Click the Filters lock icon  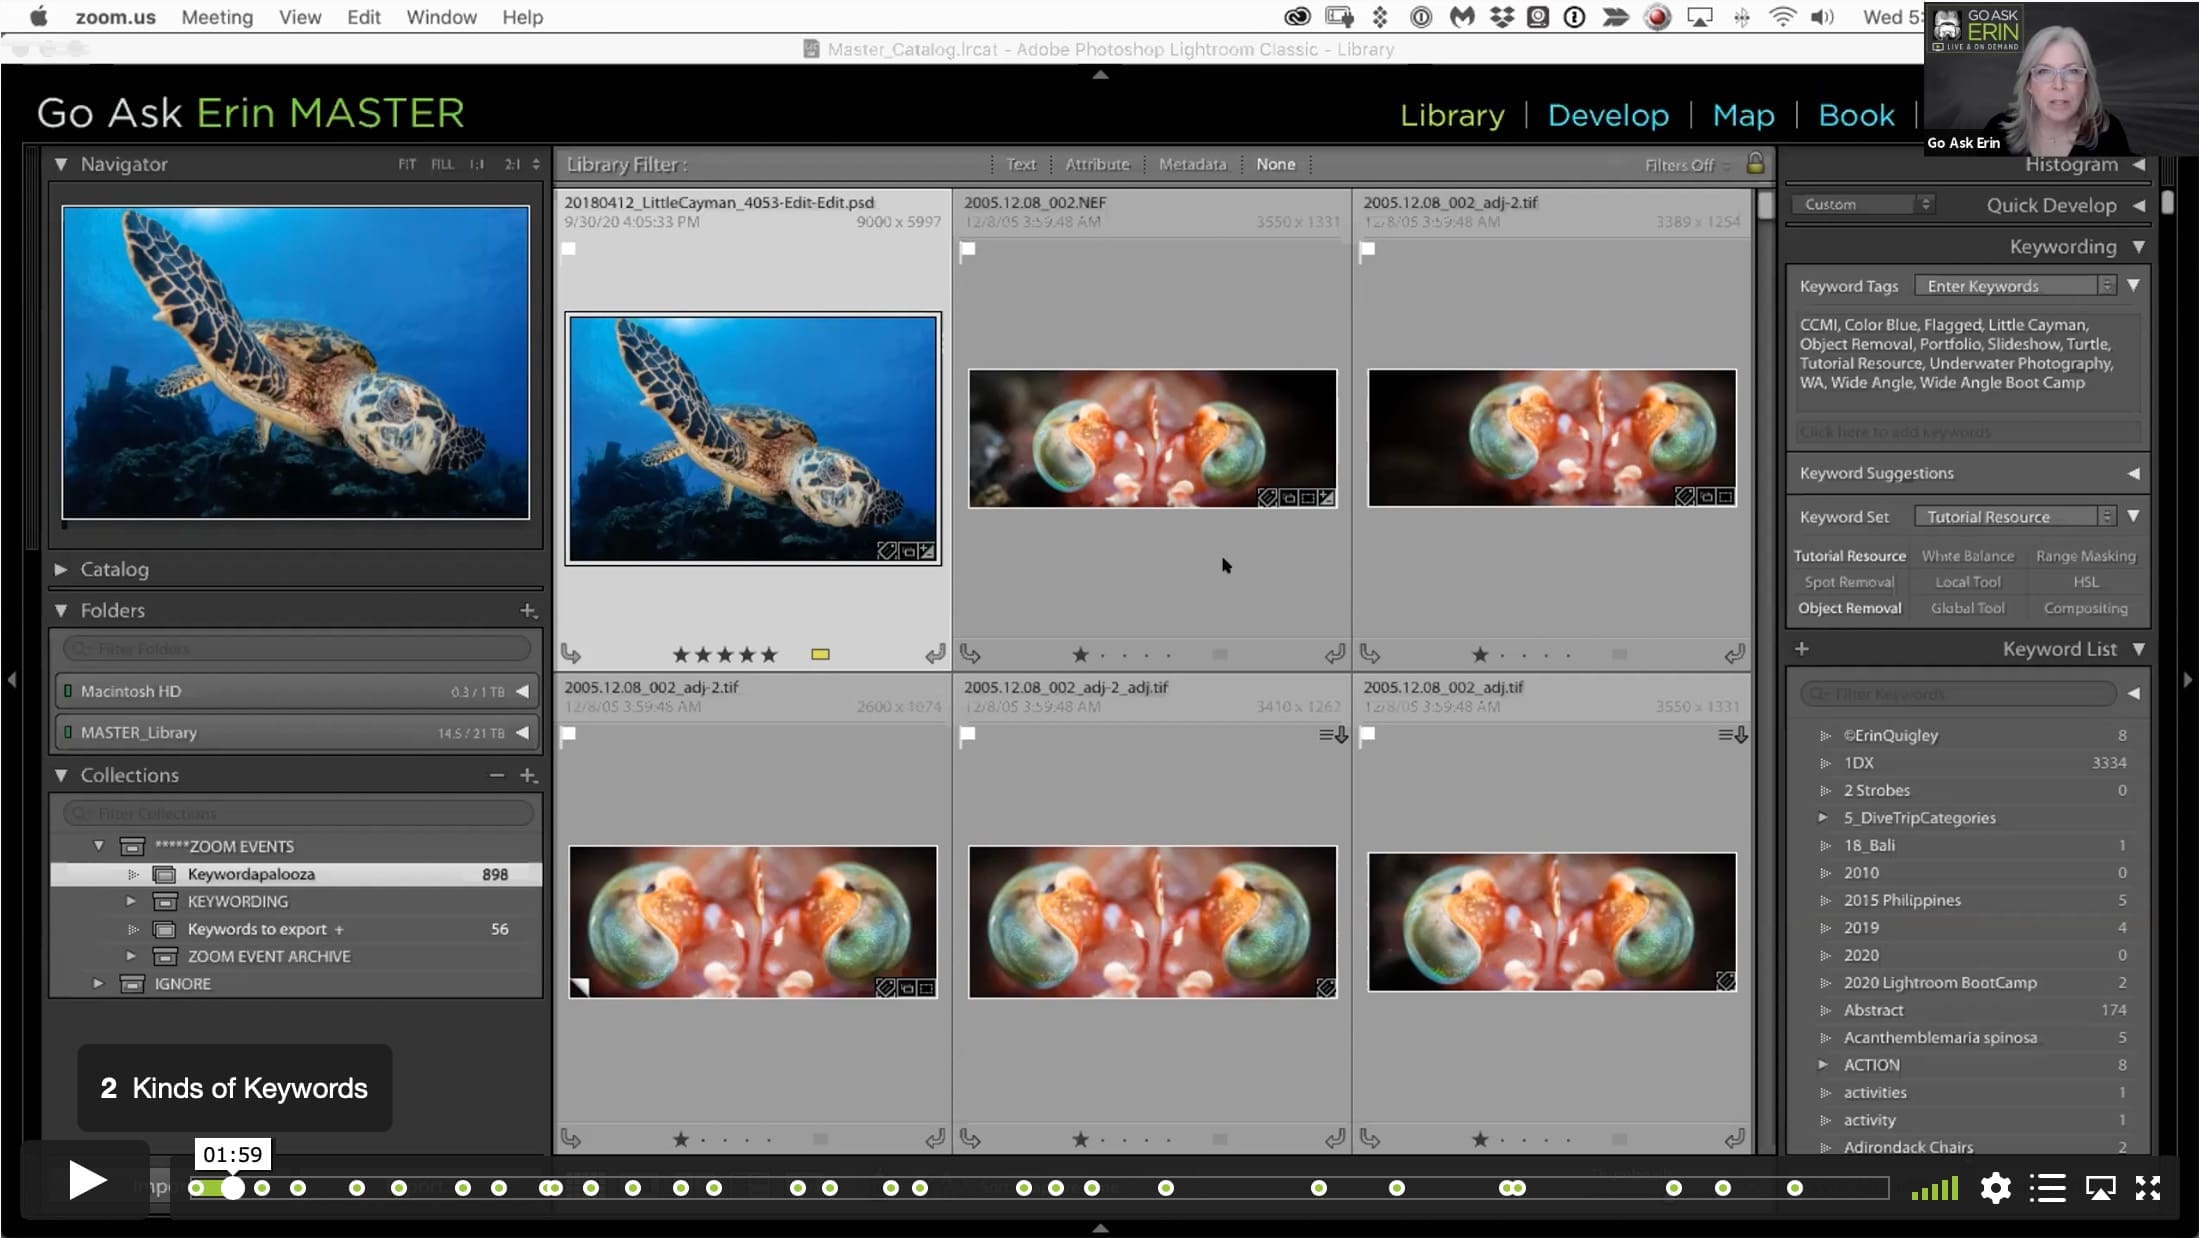(1754, 164)
